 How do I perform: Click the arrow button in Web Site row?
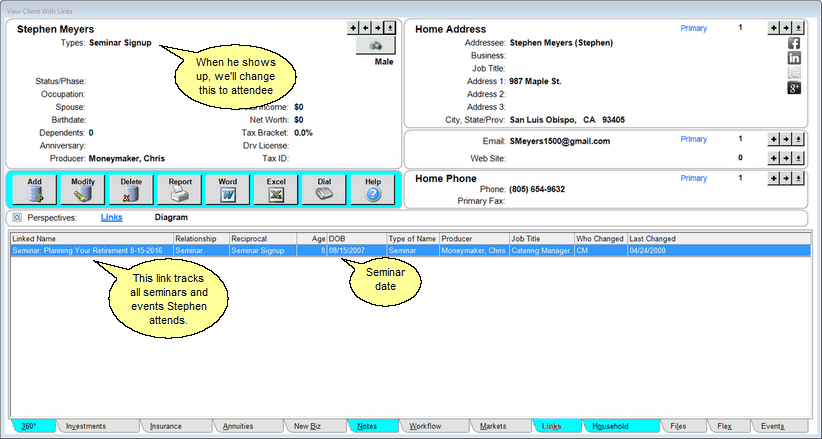[x=786, y=157]
